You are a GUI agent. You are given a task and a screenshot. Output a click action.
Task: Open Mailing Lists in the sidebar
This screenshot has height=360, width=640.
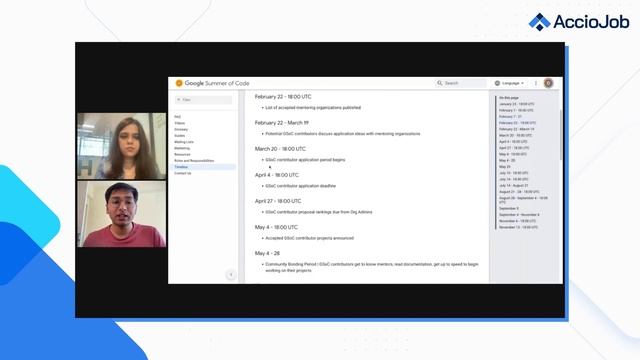point(184,142)
